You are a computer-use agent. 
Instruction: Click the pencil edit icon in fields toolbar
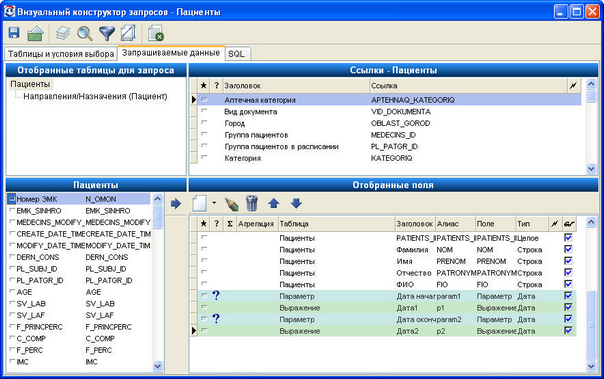231,203
